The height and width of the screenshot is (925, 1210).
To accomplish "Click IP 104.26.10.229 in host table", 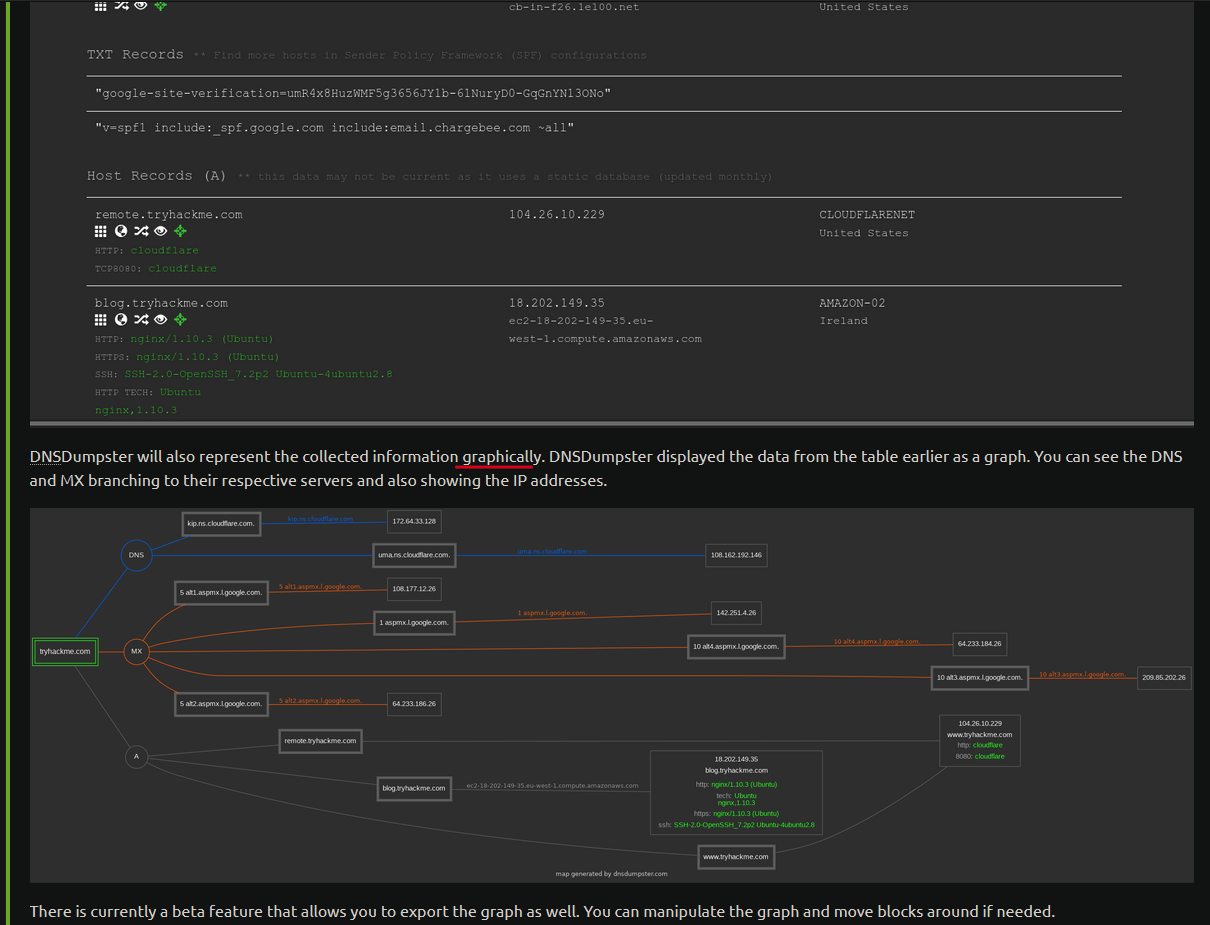I will click(557, 215).
